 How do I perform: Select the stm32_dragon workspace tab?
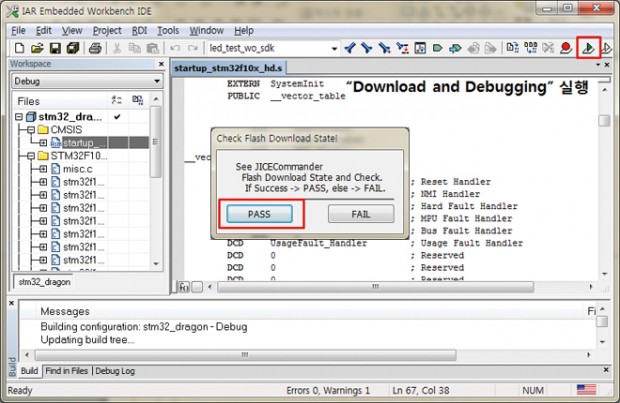44,282
